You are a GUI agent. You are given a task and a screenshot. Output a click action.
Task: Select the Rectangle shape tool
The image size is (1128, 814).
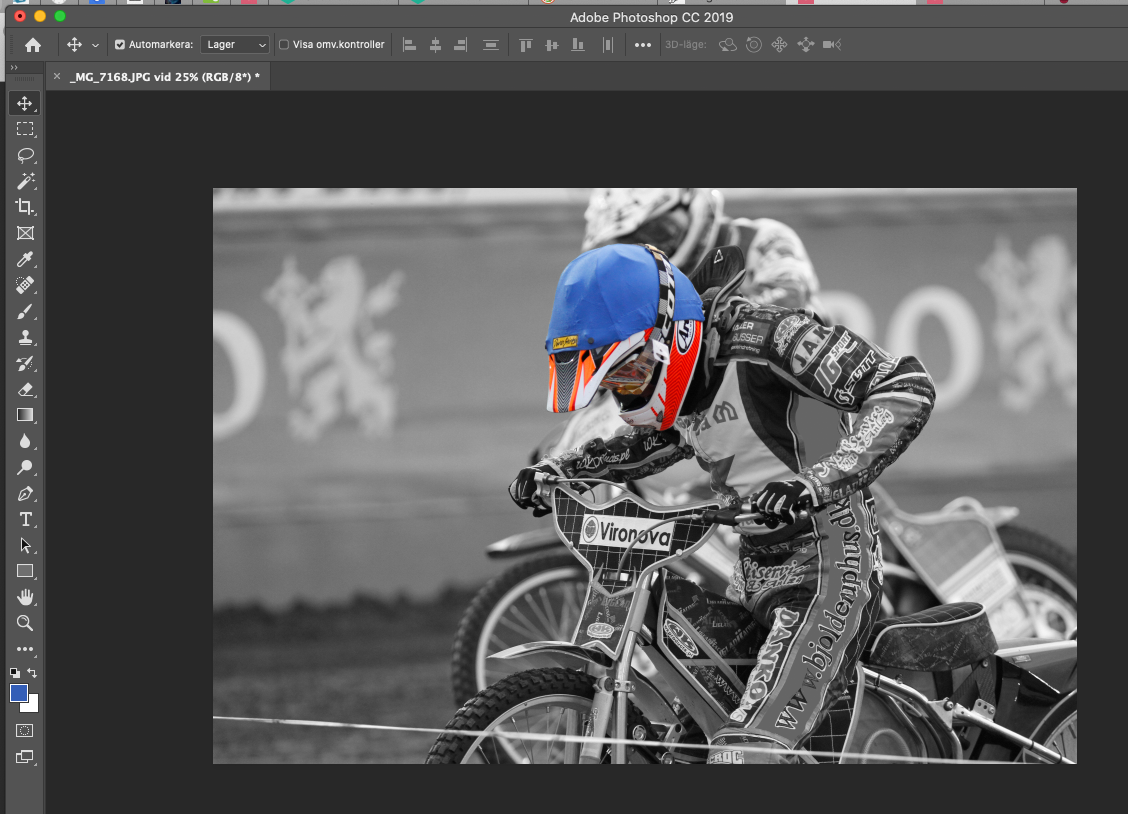(25, 571)
